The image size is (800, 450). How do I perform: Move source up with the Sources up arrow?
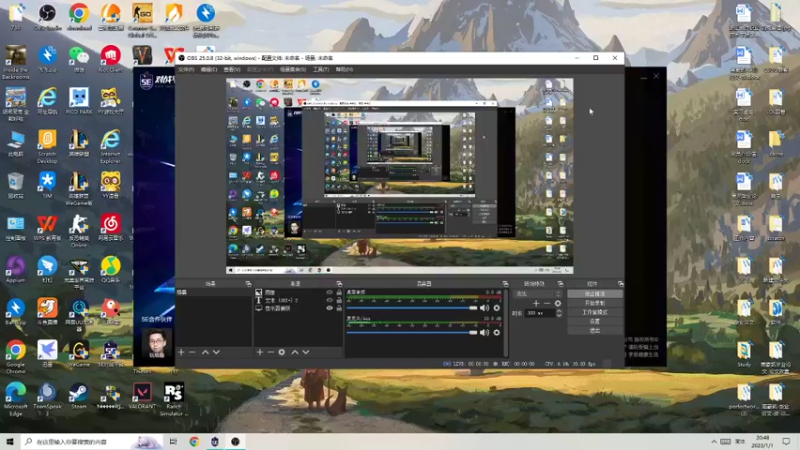(295, 352)
